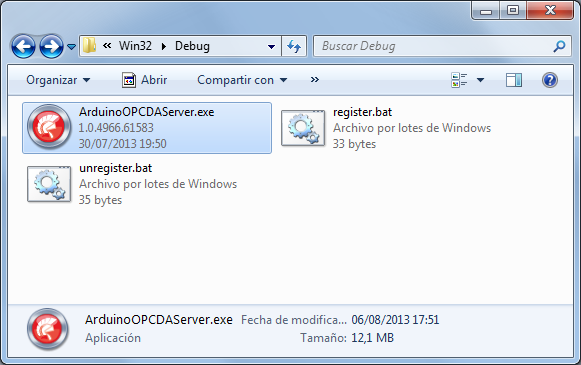Viewport: 581px width, 365px height.
Task: Go forward with the blue Forward arrow
Action: point(51,46)
